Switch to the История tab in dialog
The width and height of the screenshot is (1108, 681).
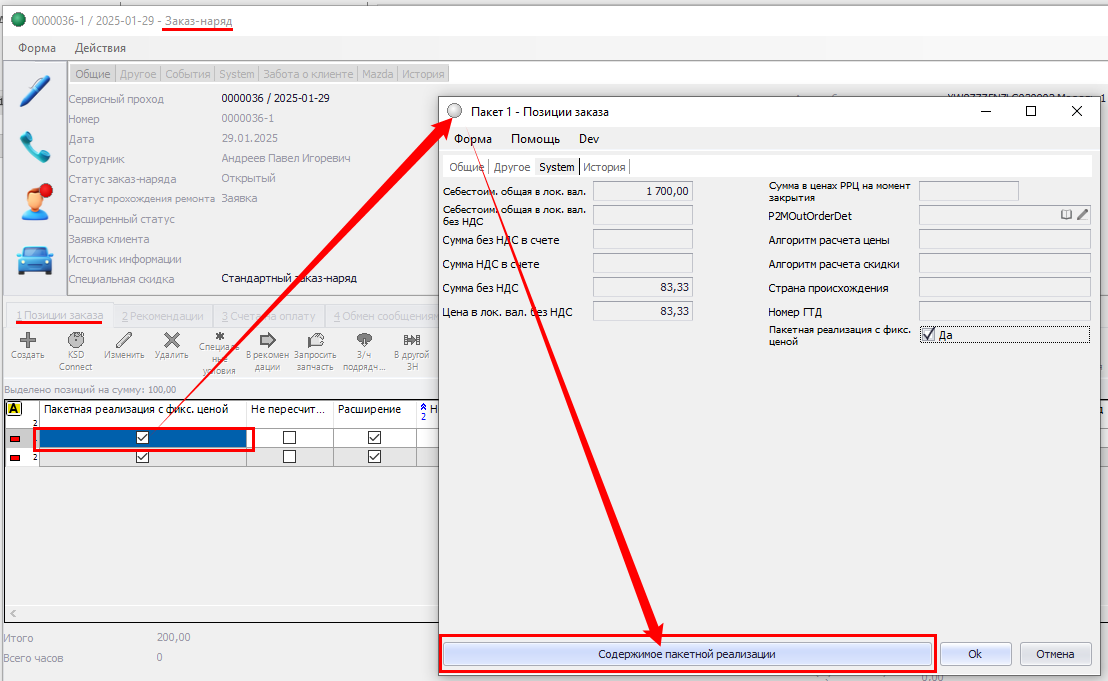tap(604, 167)
